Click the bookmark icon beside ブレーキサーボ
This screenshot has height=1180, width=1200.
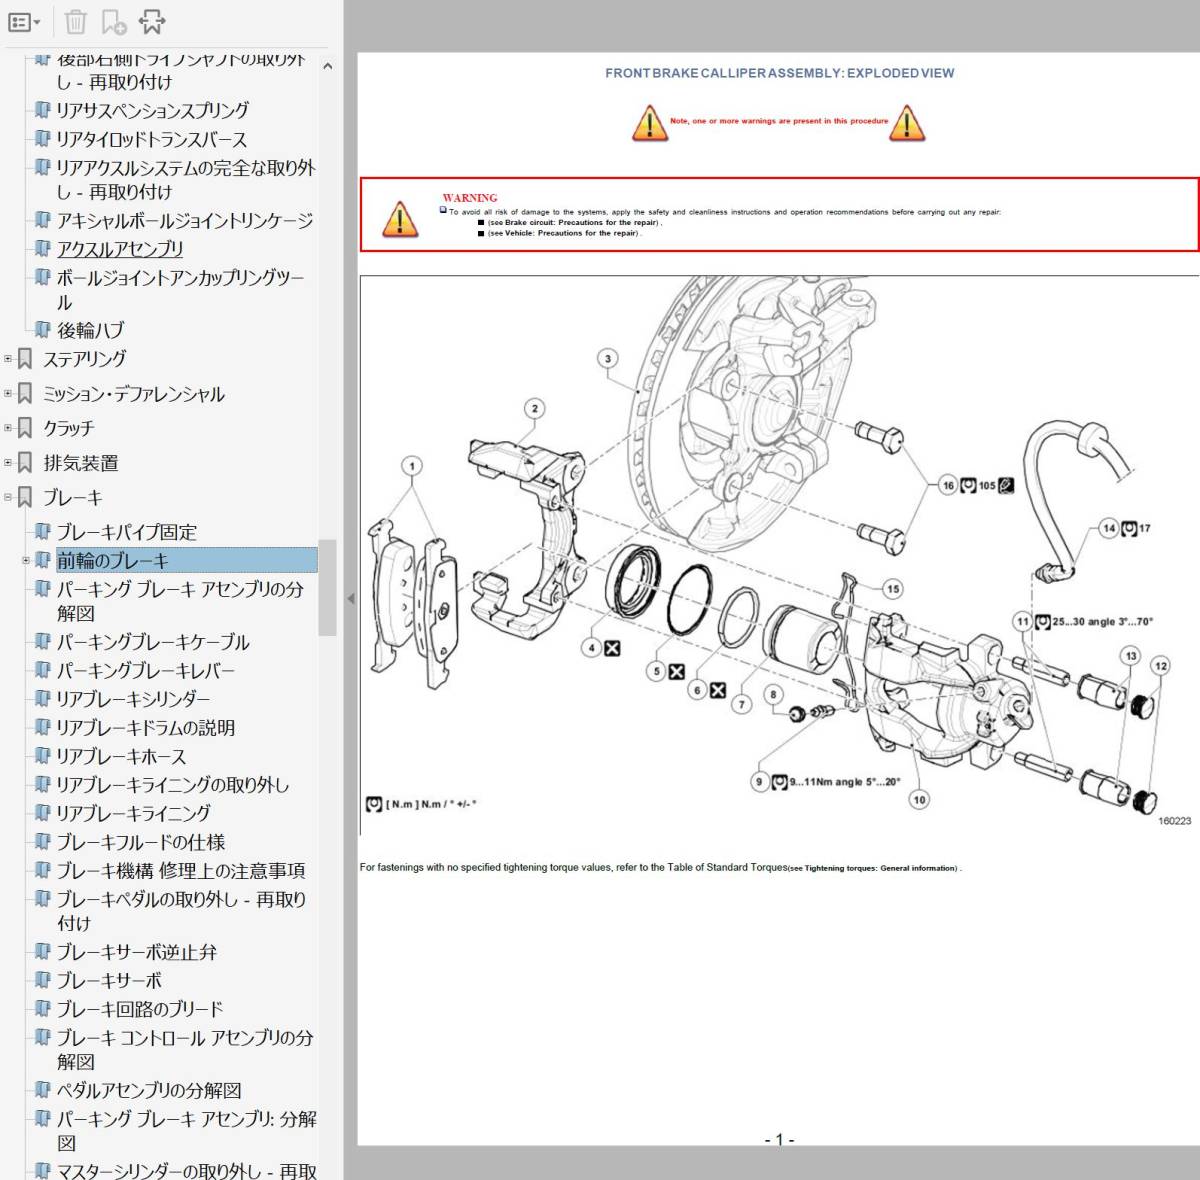tap(42, 980)
